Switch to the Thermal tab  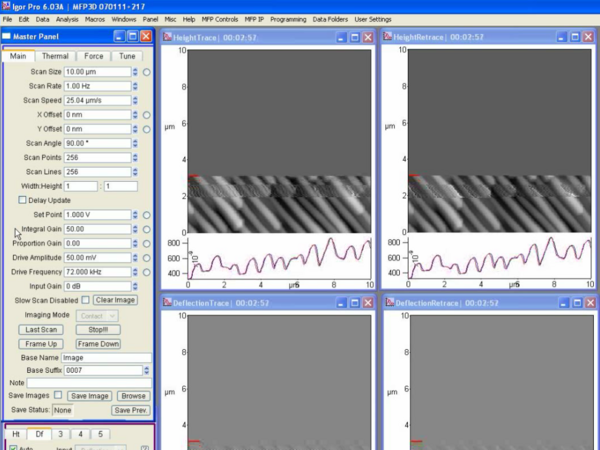click(55, 56)
